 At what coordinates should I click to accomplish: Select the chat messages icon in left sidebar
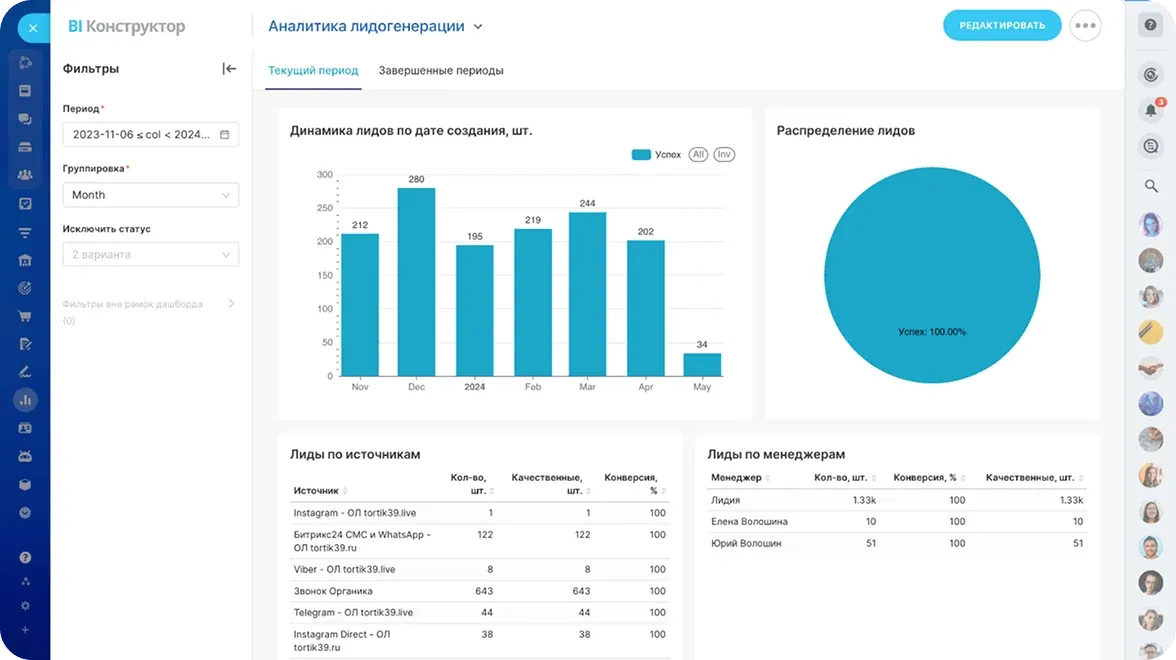click(x=26, y=120)
